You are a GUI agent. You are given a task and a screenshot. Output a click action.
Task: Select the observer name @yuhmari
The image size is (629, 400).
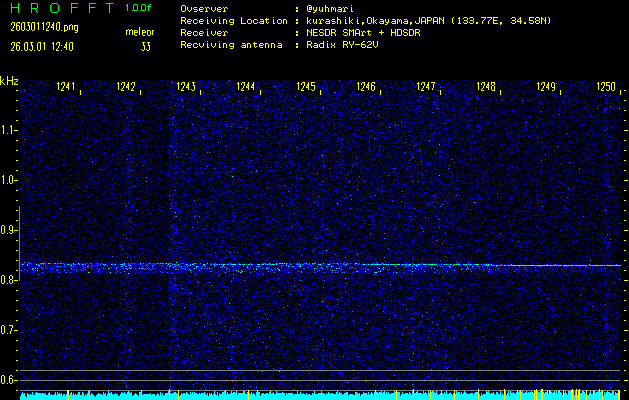pos(330,9)
